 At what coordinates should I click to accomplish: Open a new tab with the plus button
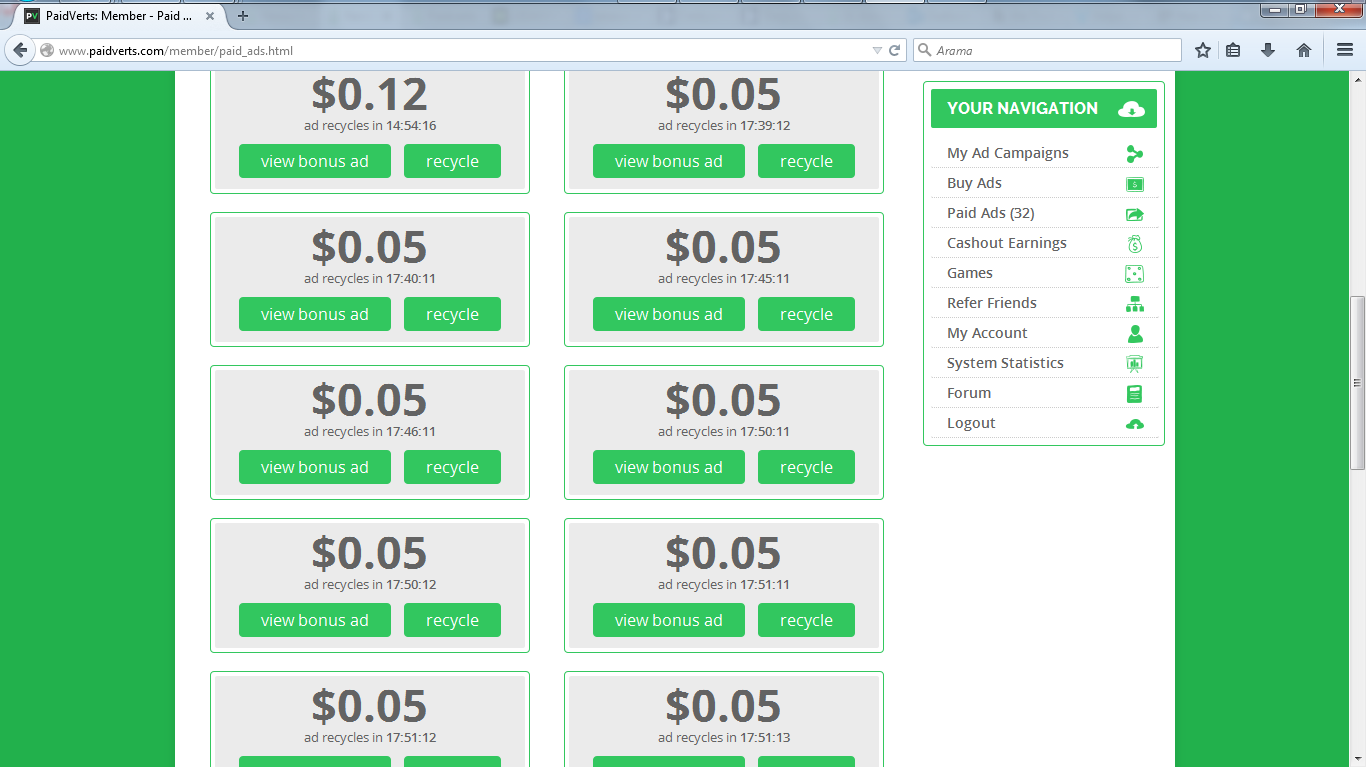[243, 16]
